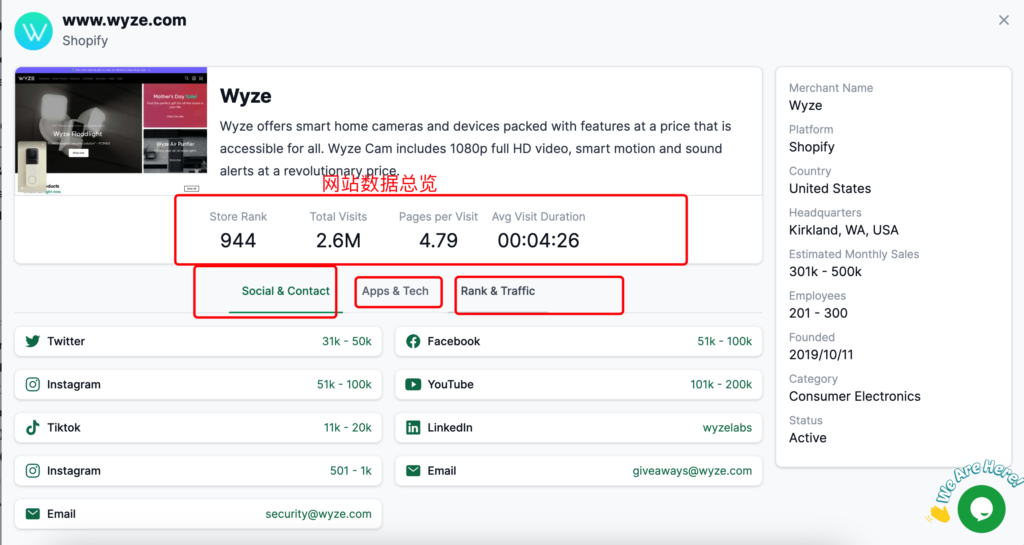This screenshot has height=545, width=1024.
Task: Click the YouTube play icon
Action: (413, 384)
